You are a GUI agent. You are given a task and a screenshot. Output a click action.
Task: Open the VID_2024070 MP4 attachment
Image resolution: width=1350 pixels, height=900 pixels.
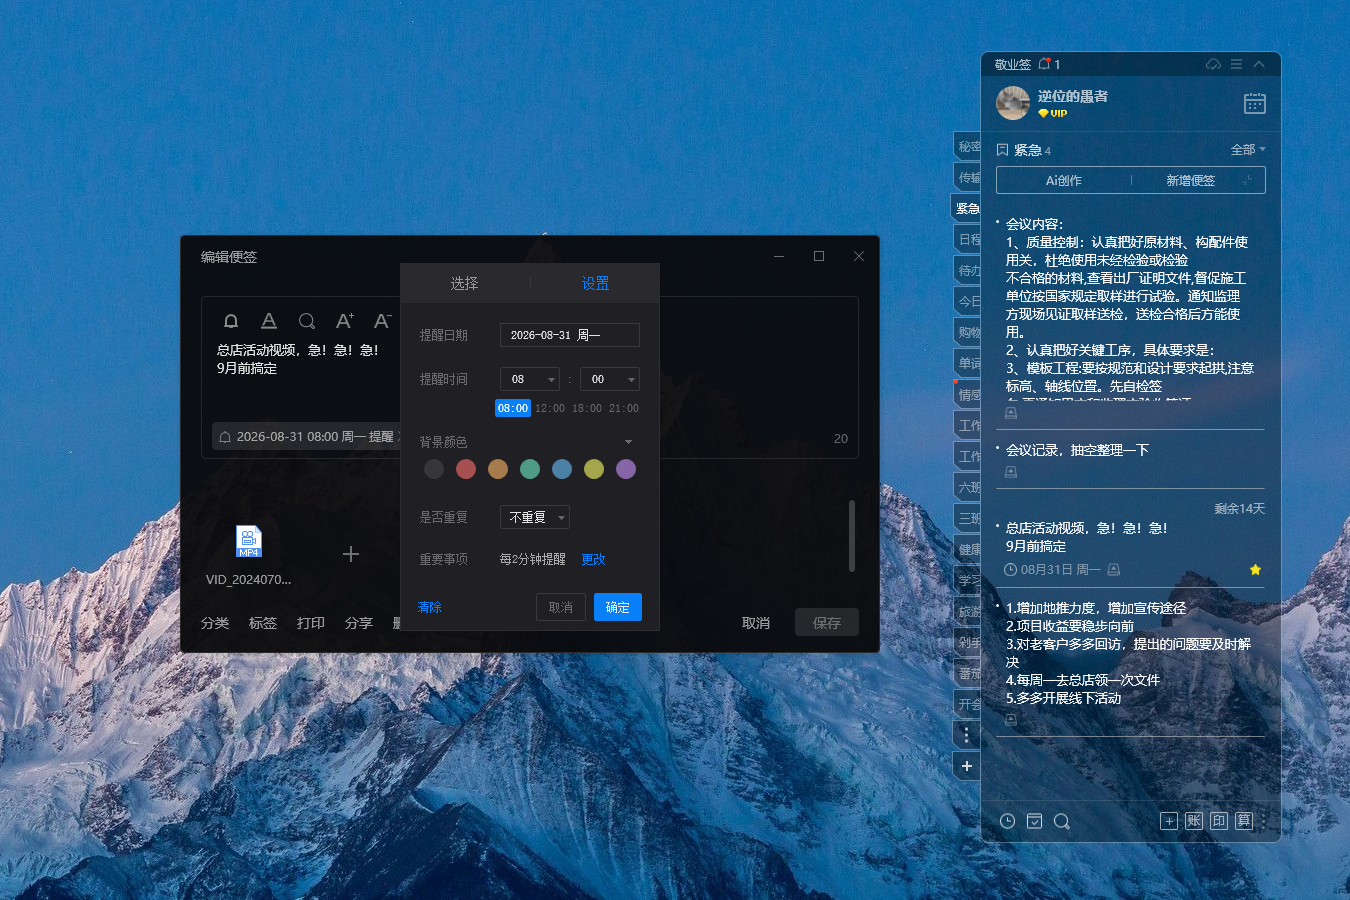(249, 541)
